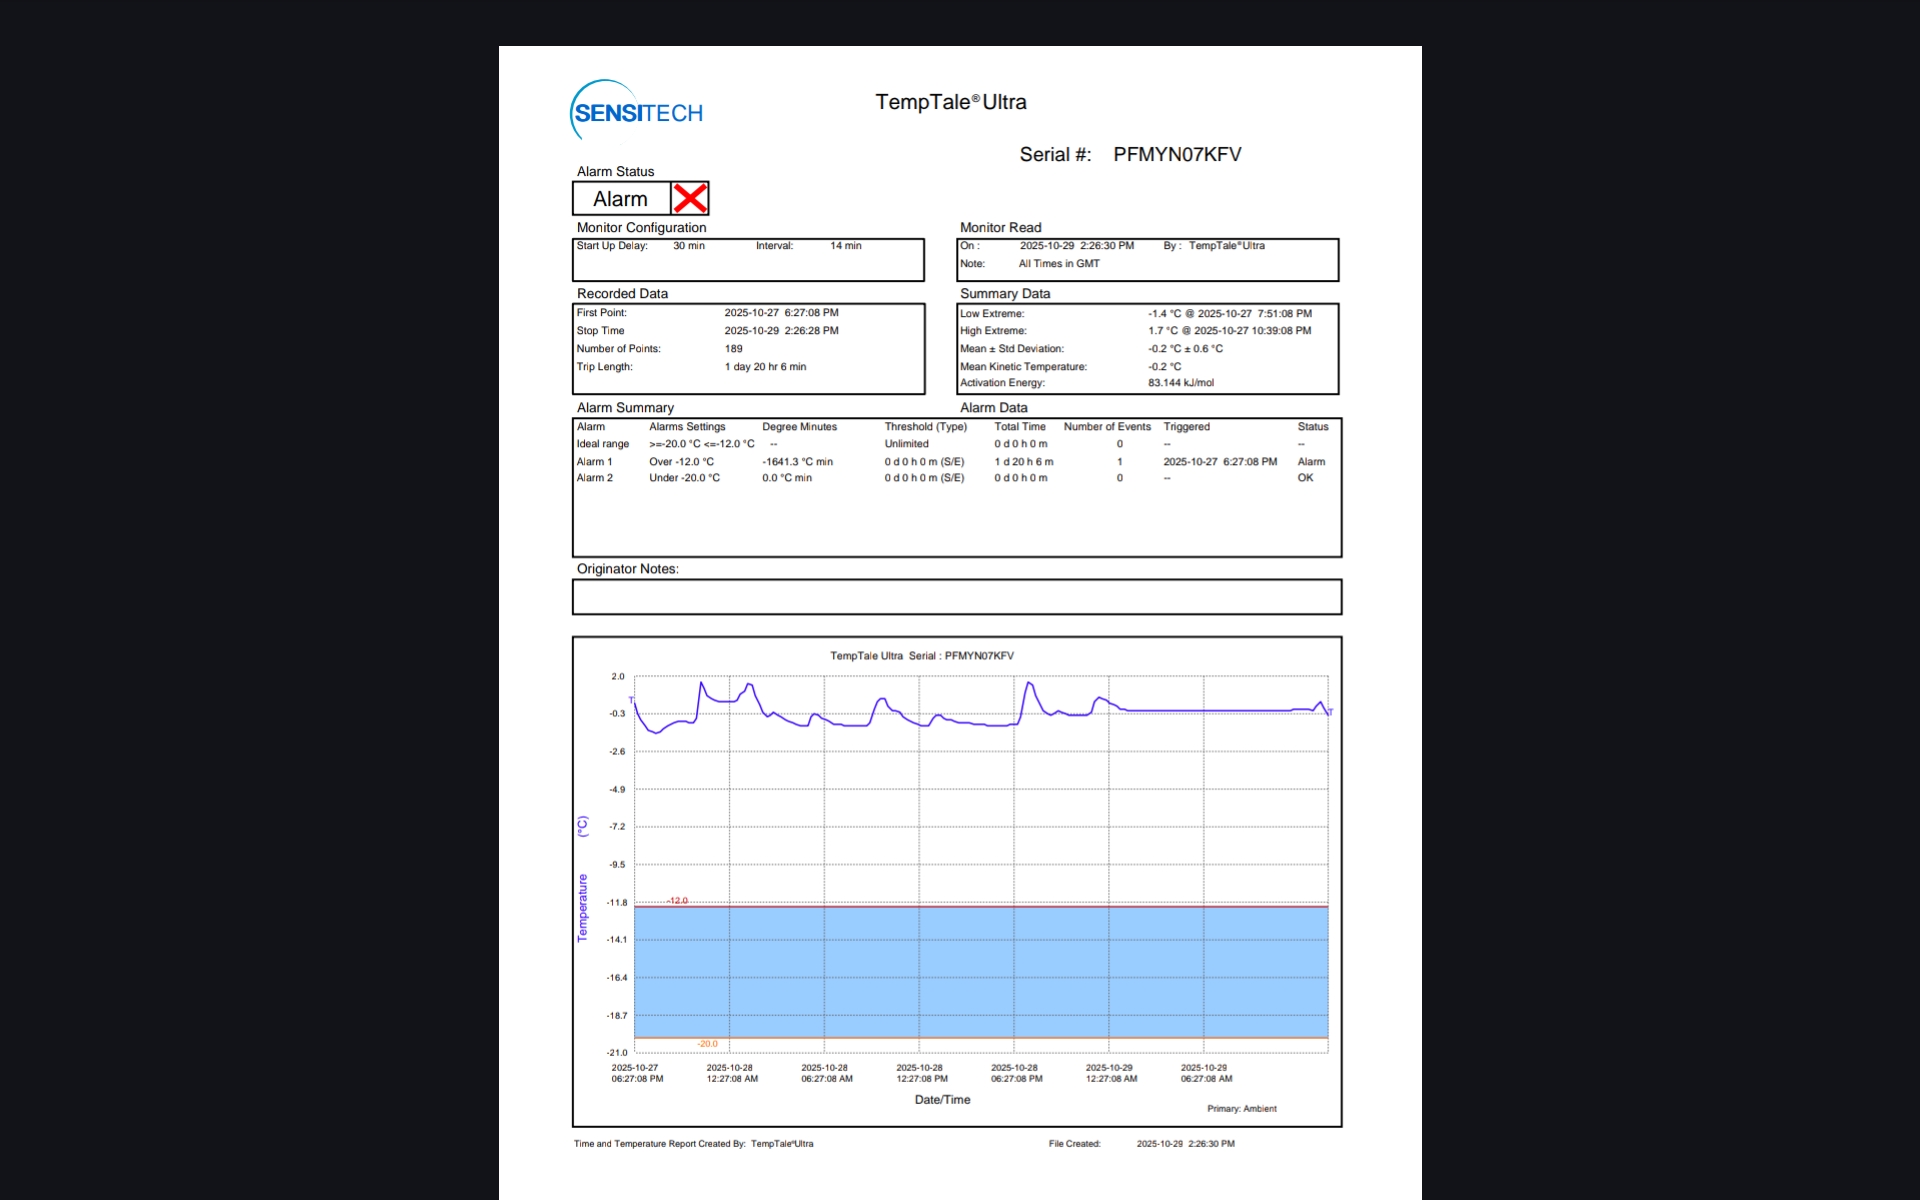
Task: Click the blue ideal range band in chart
Action: point(980,972)
